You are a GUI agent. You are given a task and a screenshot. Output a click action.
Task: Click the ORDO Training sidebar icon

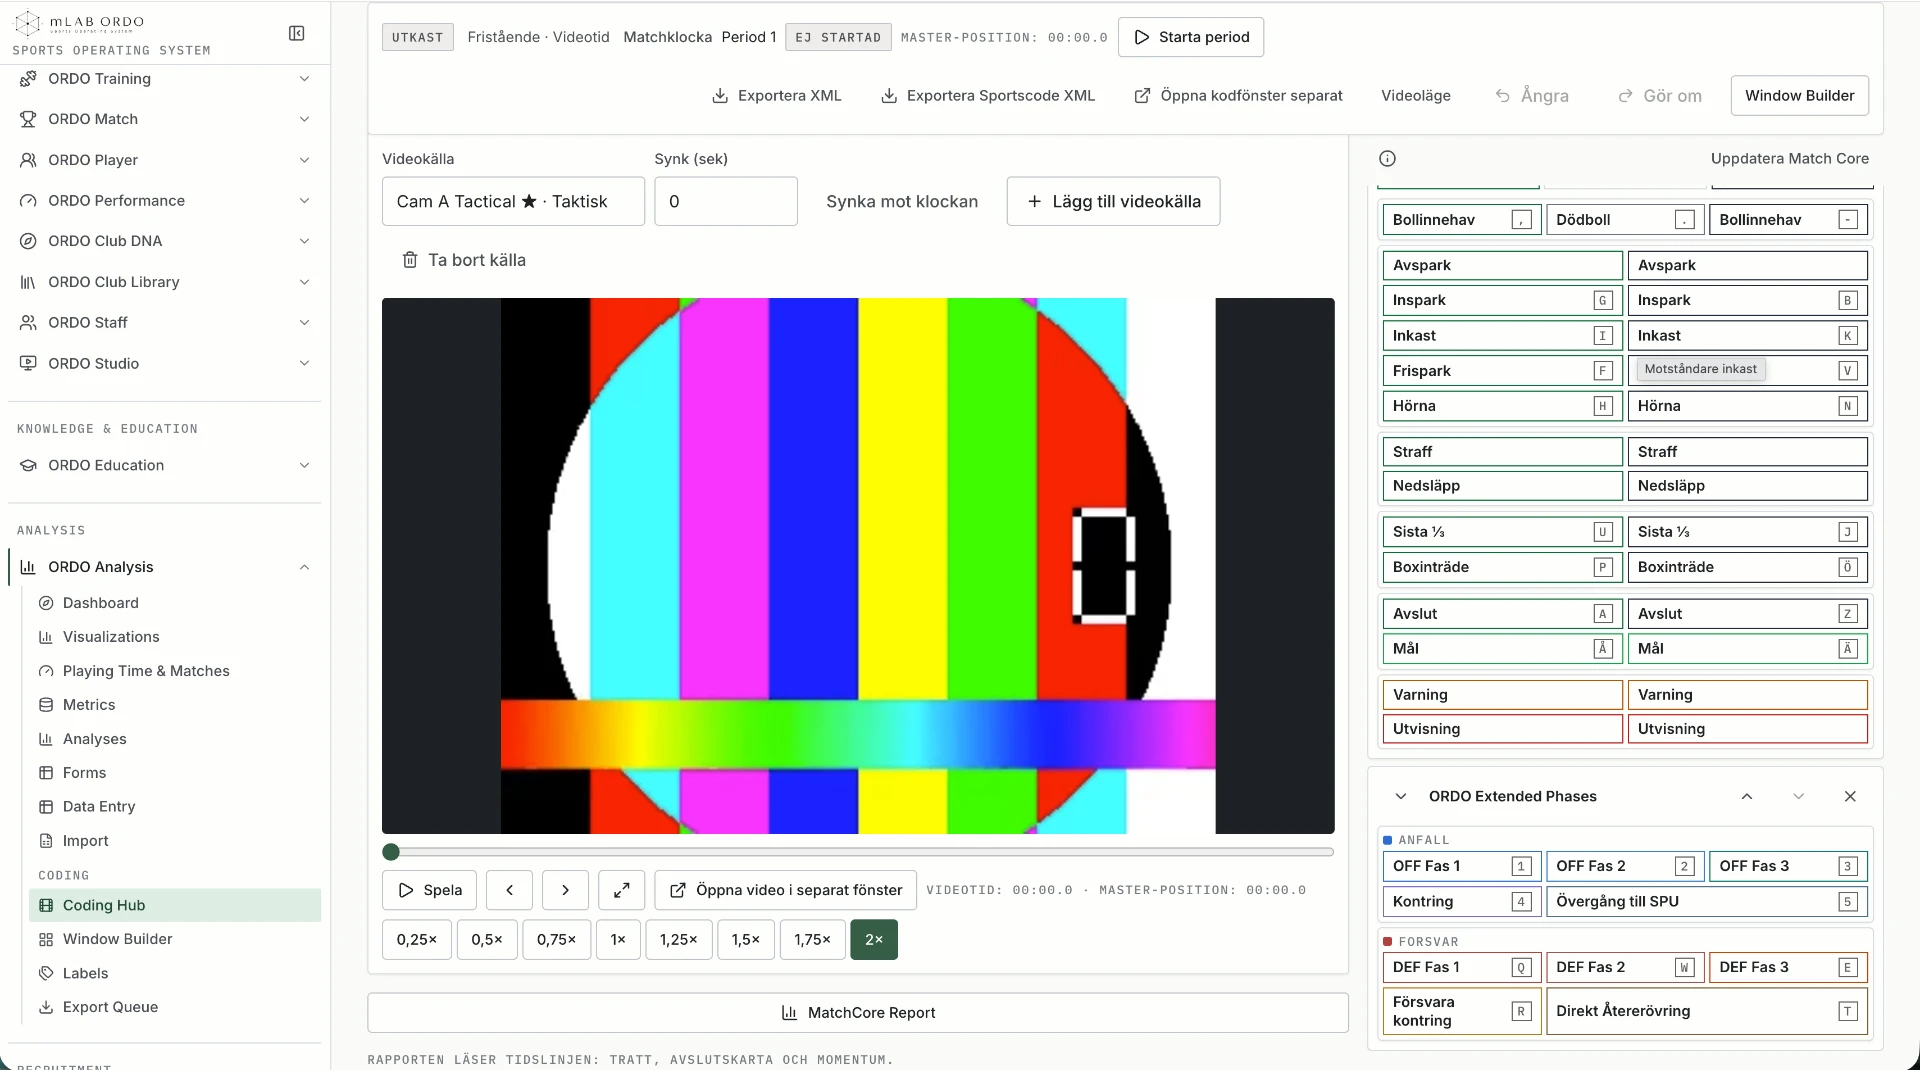pos(28,79)
